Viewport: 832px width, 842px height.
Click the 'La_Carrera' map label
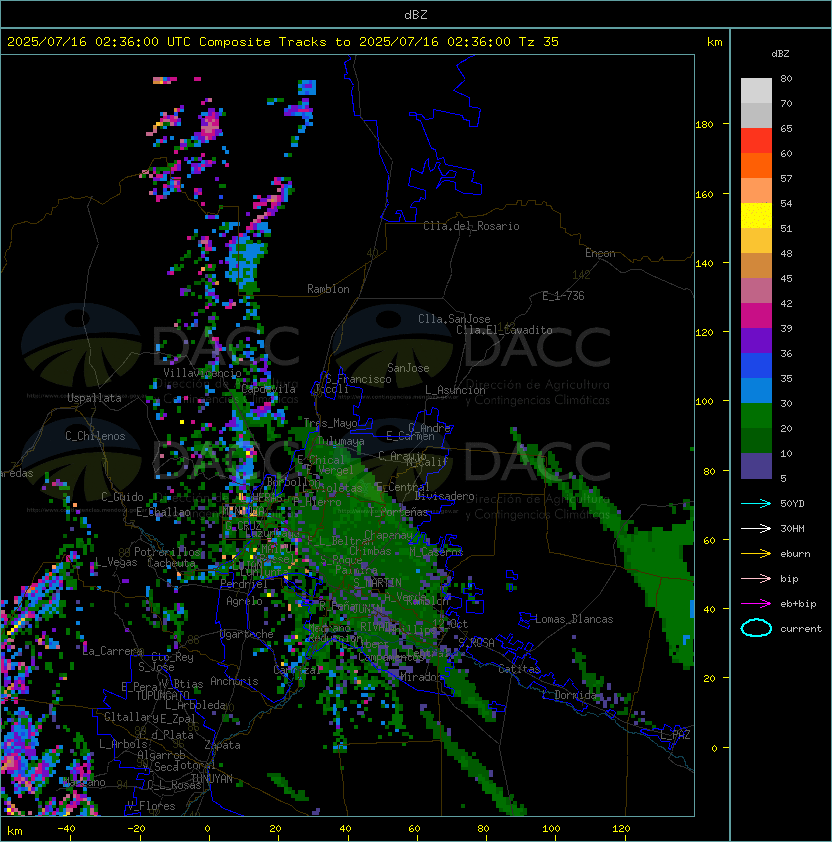pyautogui.click(x=113, y=651)
